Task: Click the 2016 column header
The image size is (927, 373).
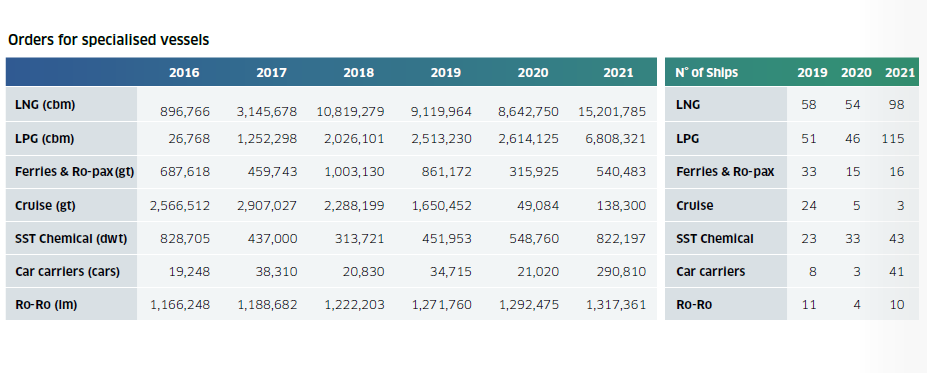Action: 184,73
